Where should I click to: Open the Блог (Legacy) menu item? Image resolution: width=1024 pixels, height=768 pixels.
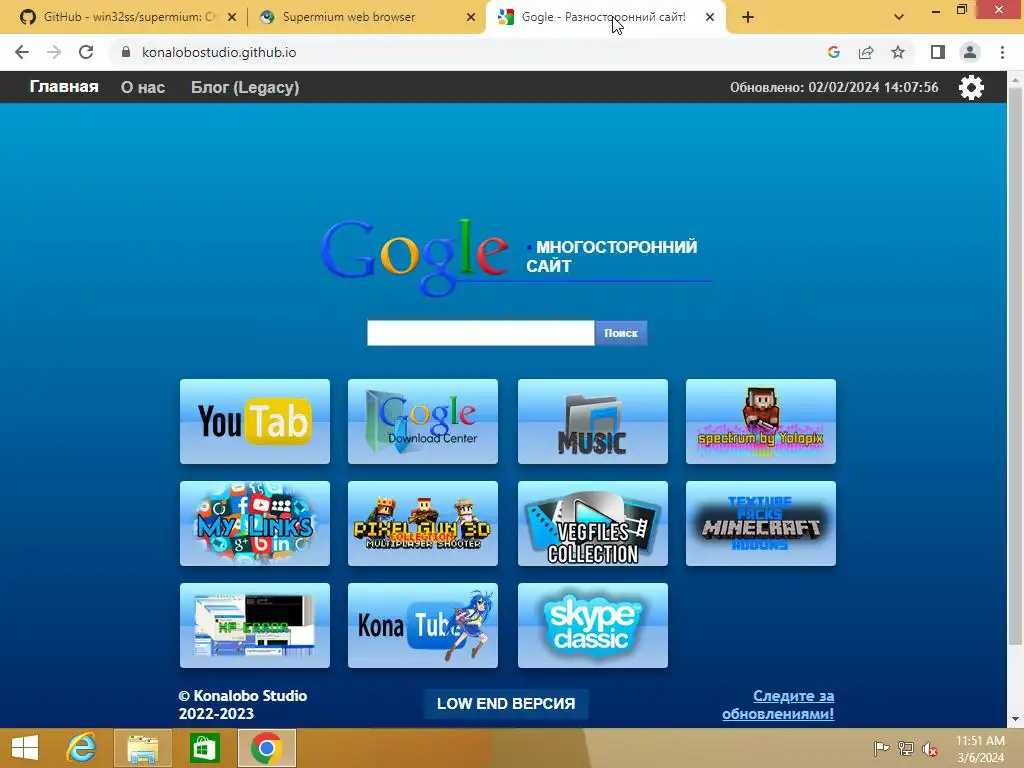(245, 88)
